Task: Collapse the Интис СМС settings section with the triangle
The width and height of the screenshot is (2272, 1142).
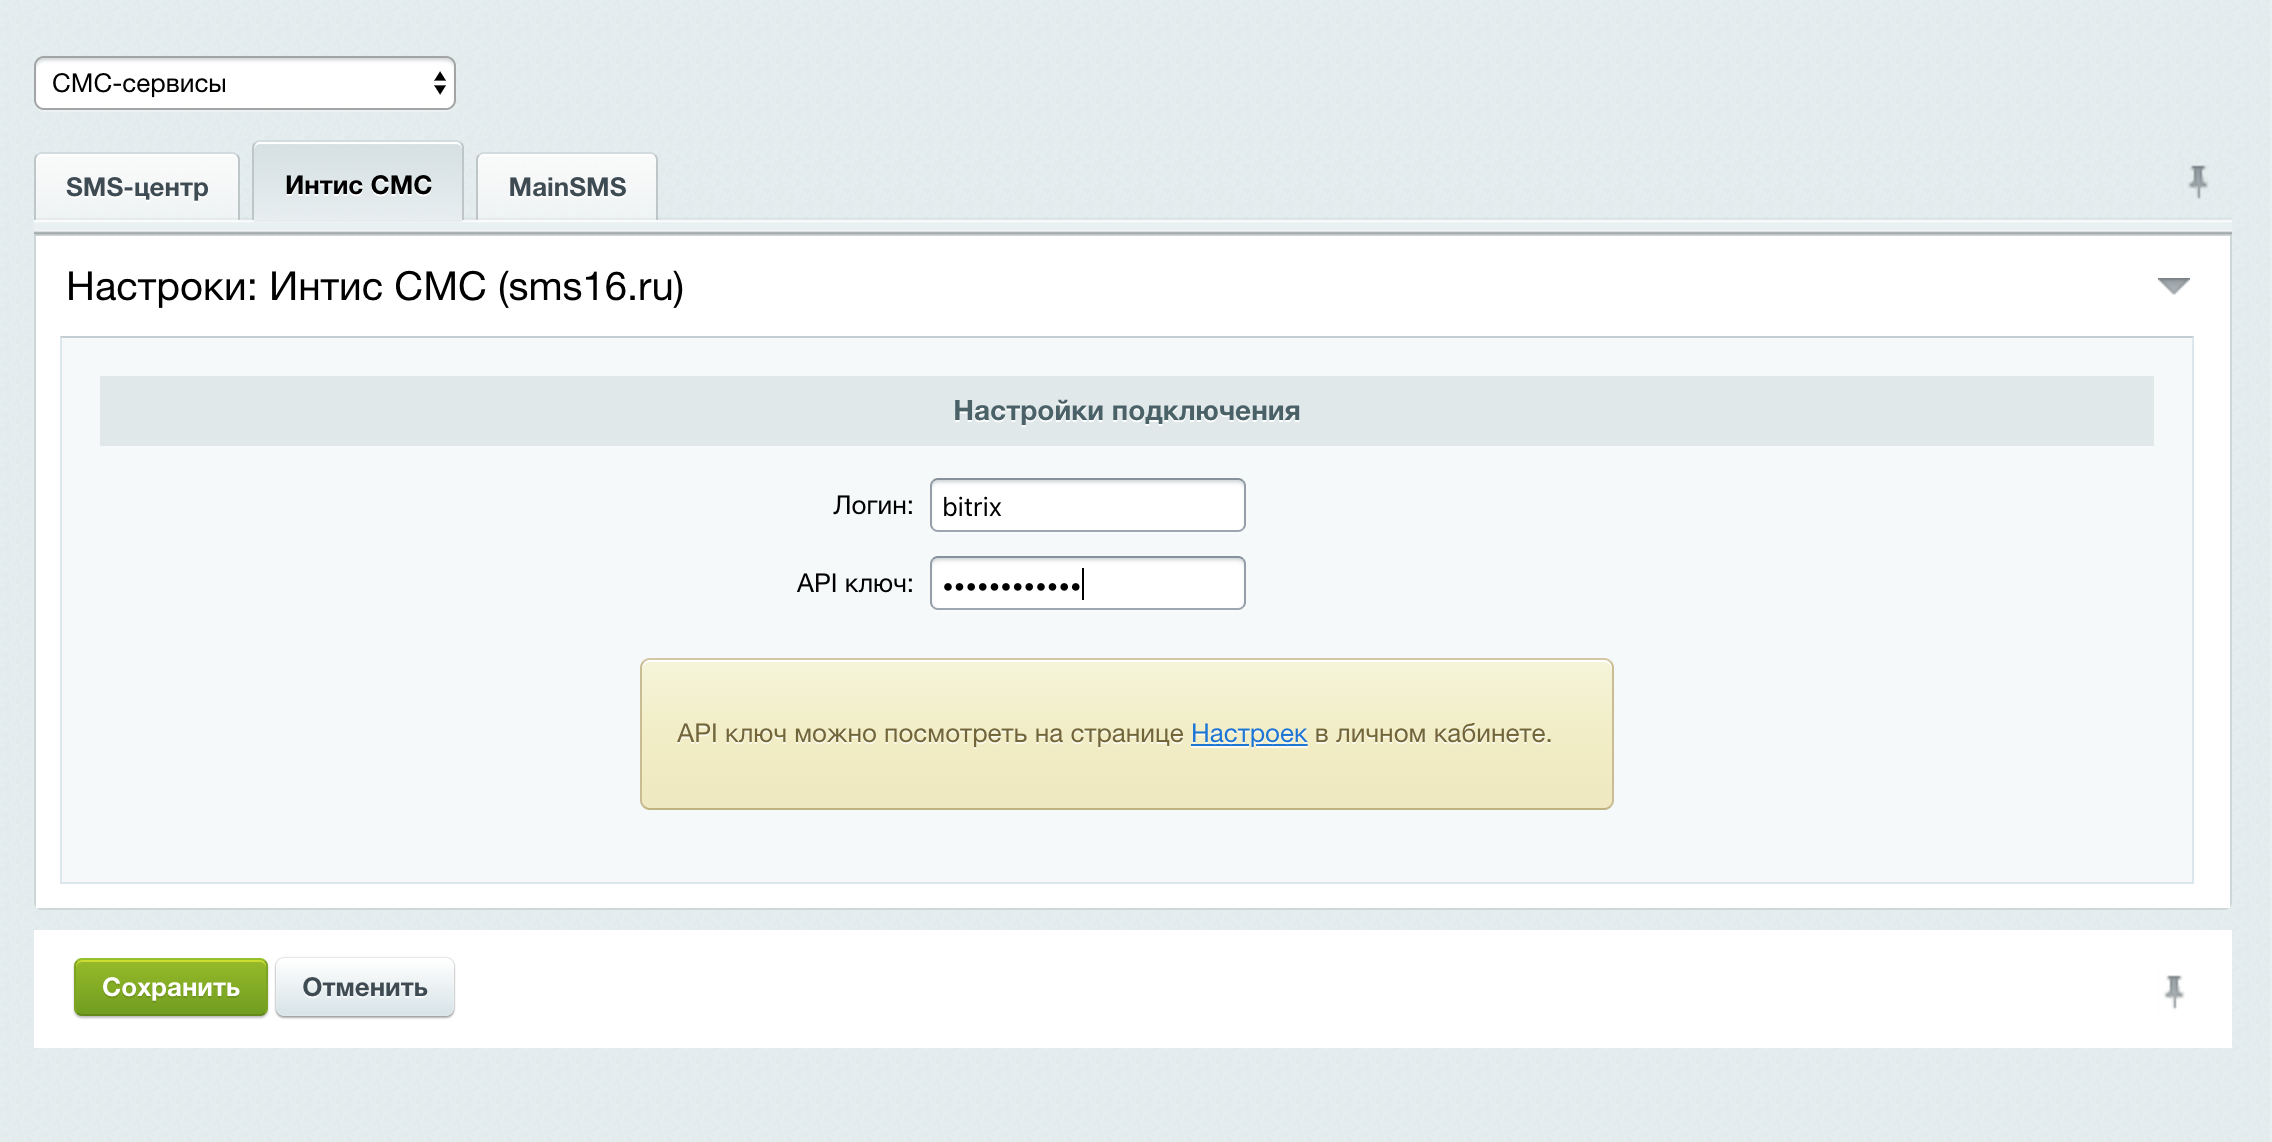Action: [2173, 286]
